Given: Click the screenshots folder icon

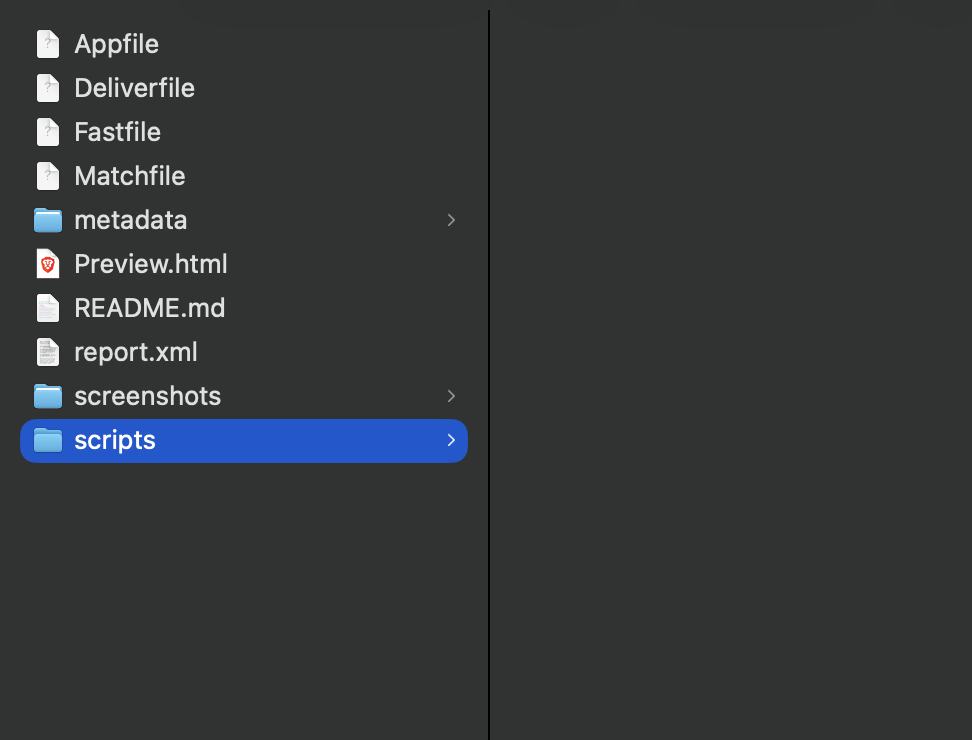Looking at the screenshot, I should click(x=47, y=396).
